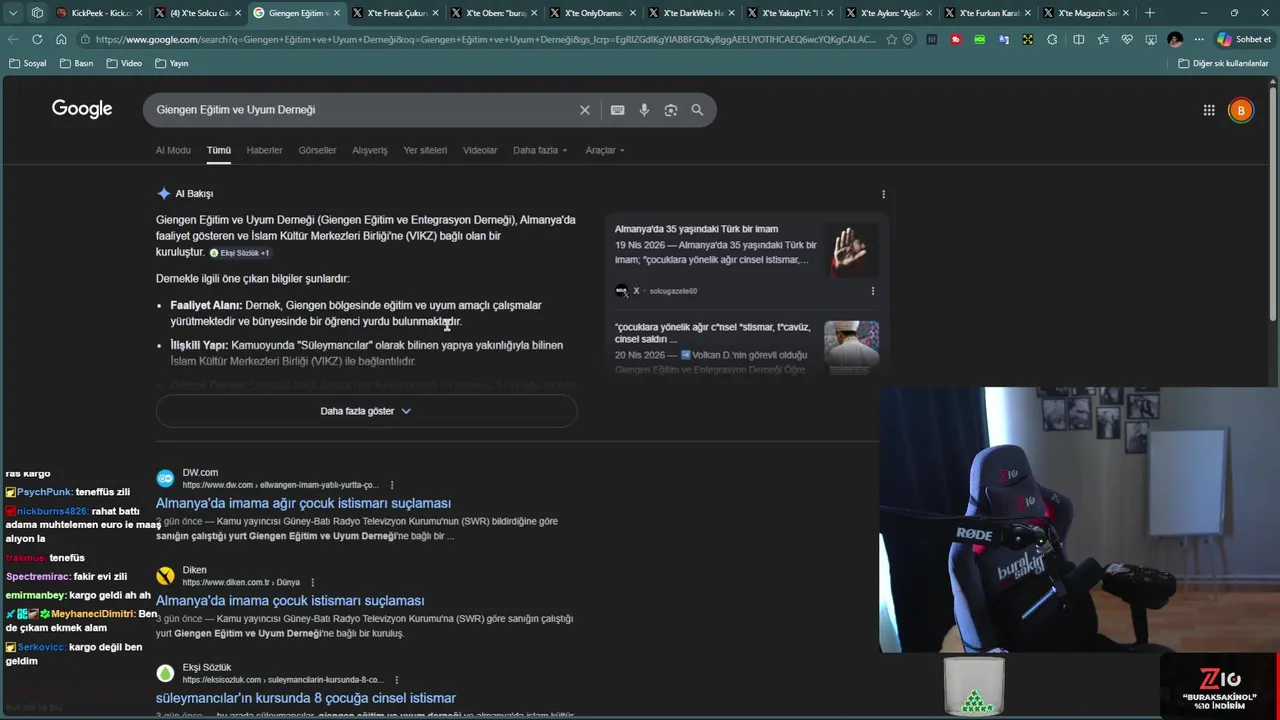Click the red extension icon in the toolbar

[x=956, y=39]
